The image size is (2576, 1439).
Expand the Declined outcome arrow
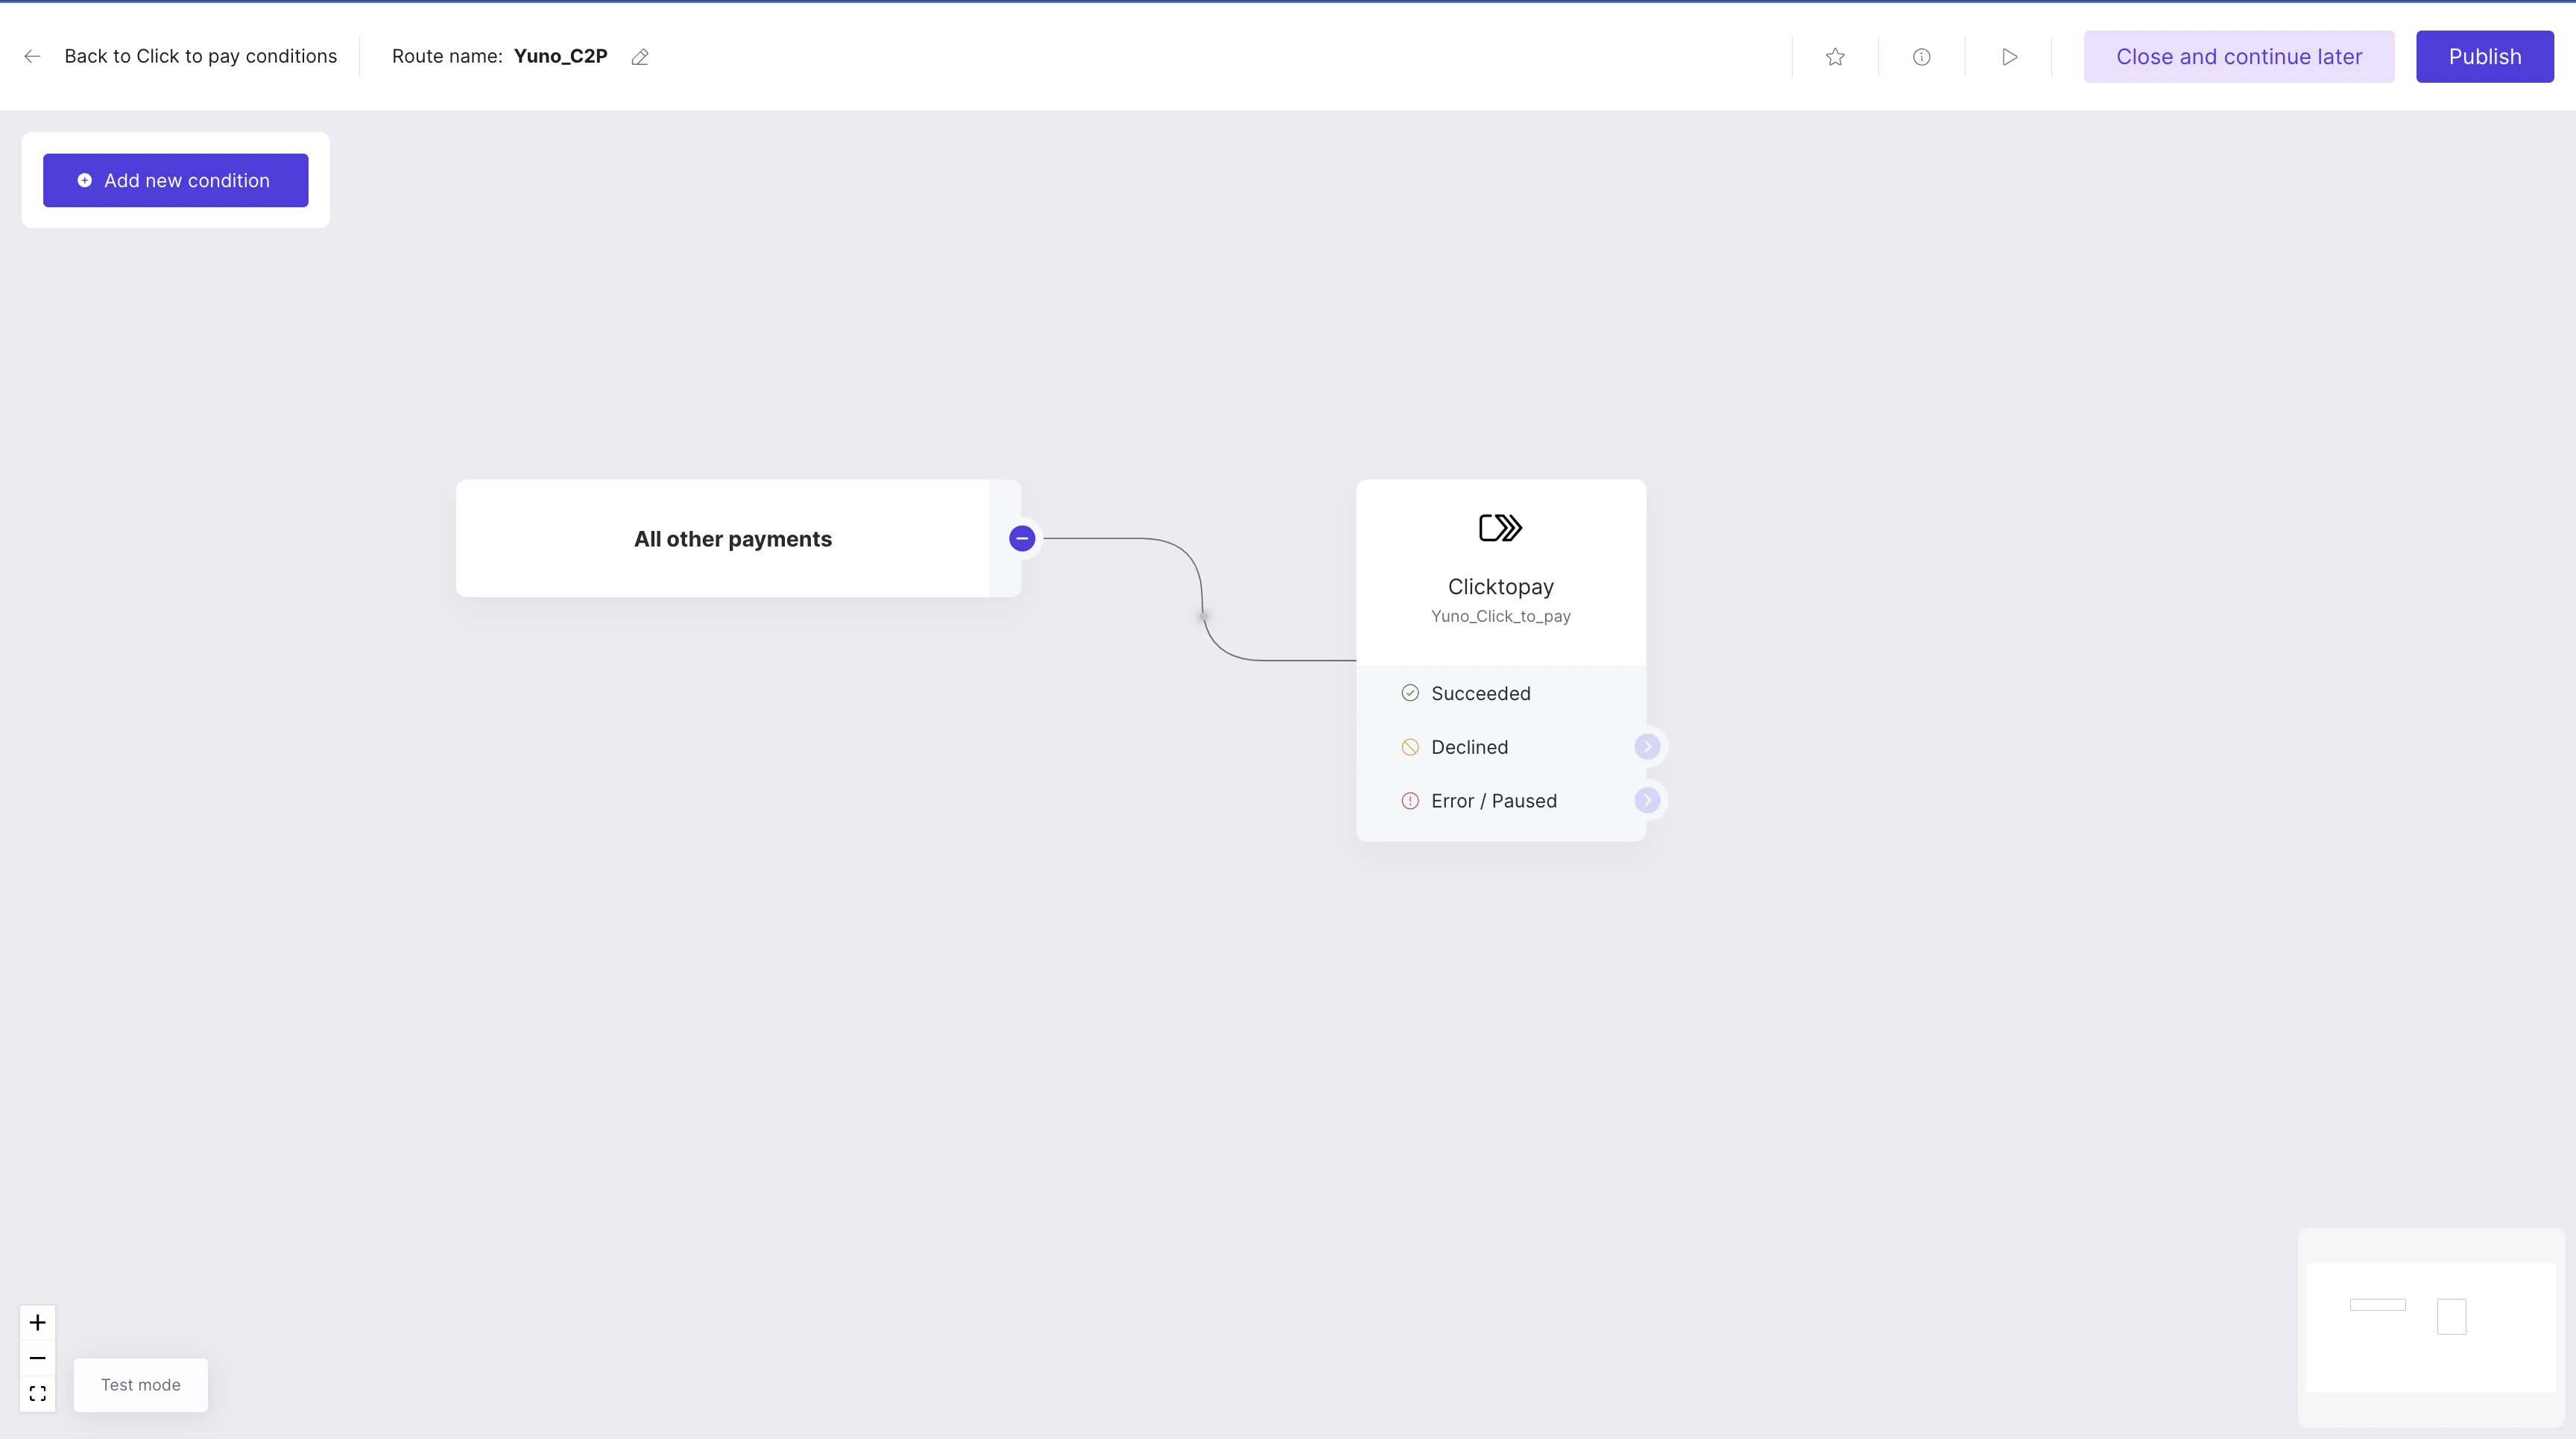(x=1647, y=747)
